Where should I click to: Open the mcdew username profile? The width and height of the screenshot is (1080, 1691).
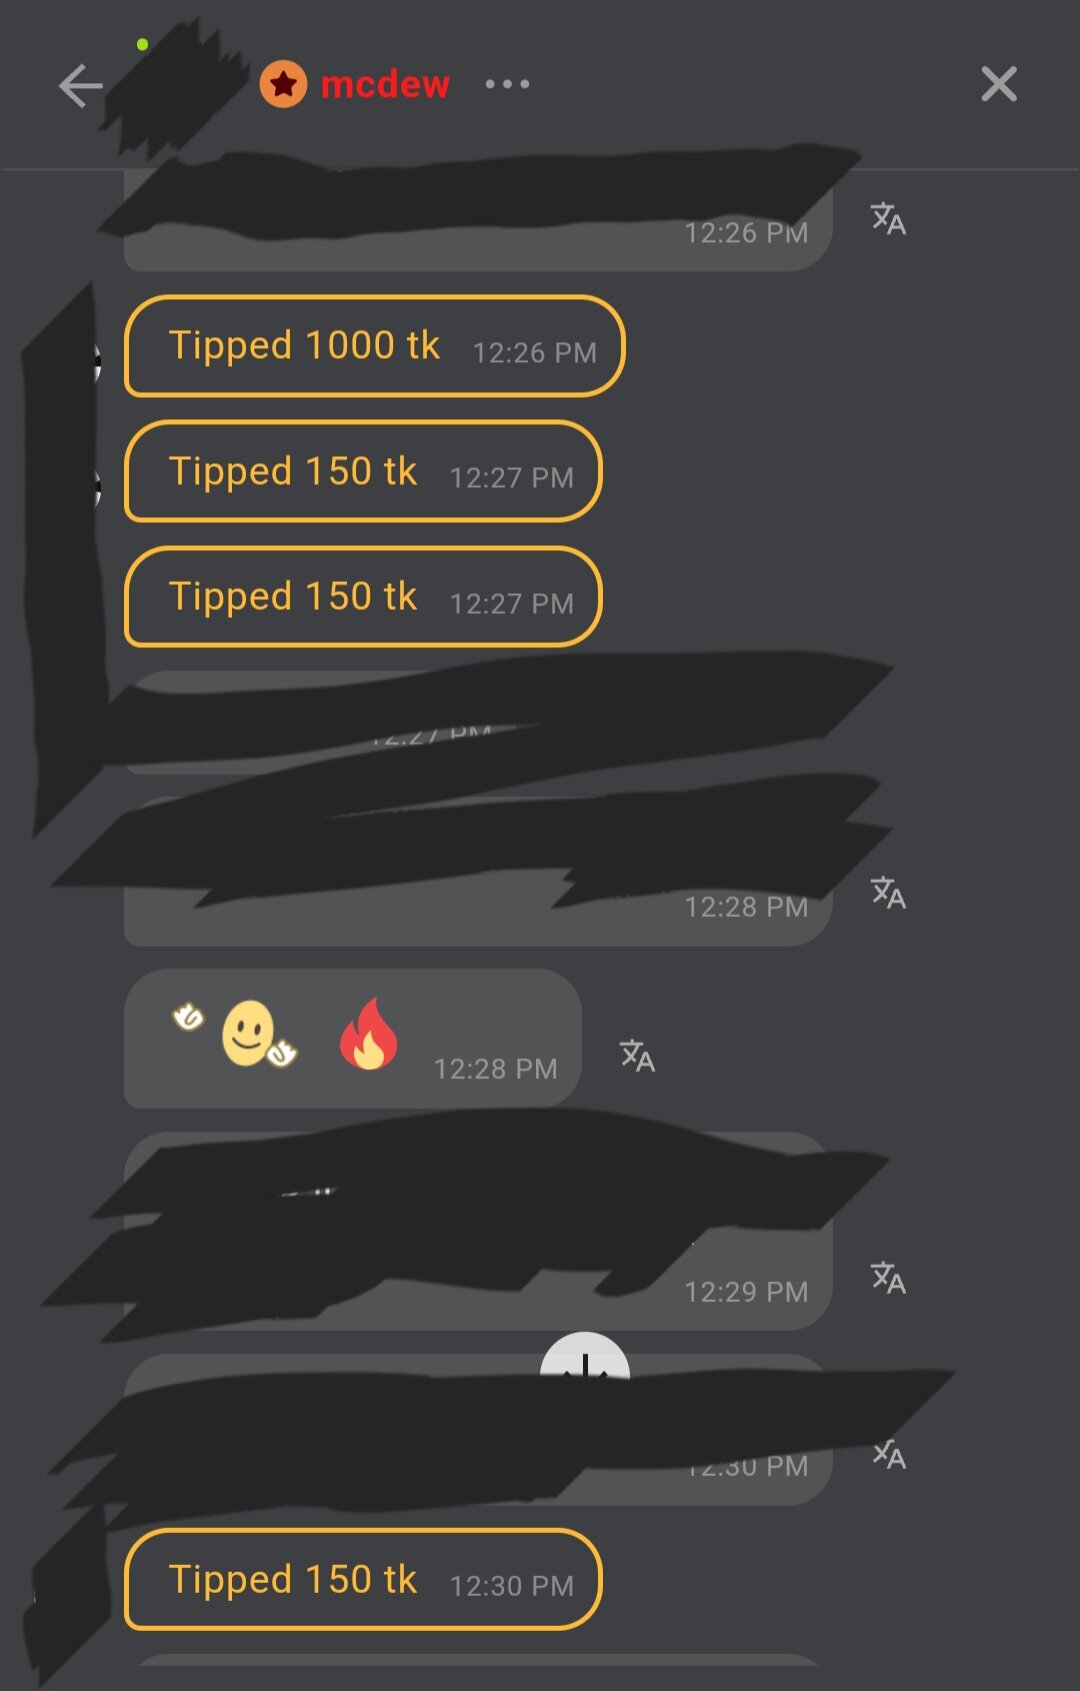tap(385, 84)
